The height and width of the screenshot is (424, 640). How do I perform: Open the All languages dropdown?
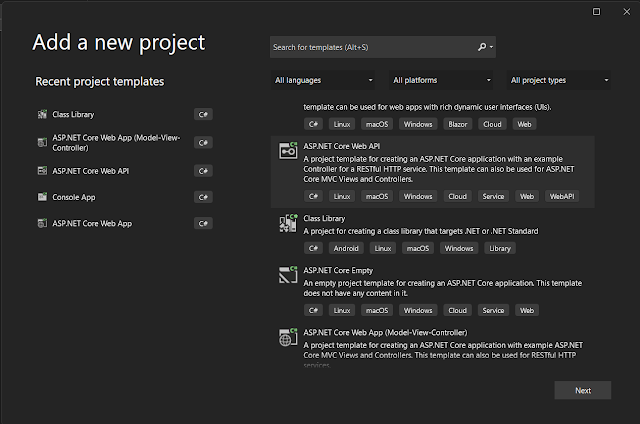pos(324,80)
